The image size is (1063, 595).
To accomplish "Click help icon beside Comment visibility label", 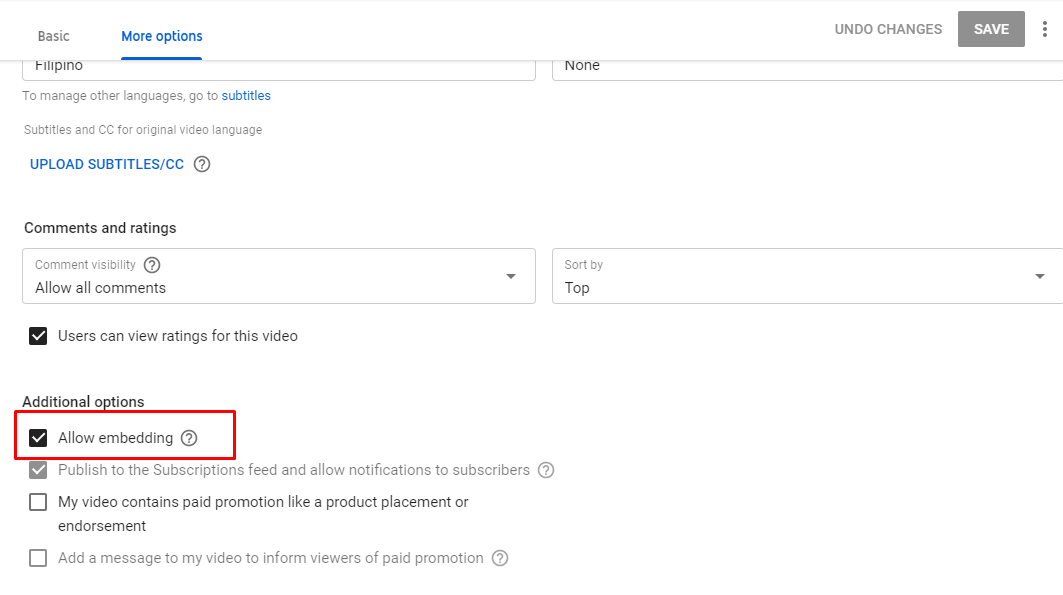I will click(x=152, y=265).
